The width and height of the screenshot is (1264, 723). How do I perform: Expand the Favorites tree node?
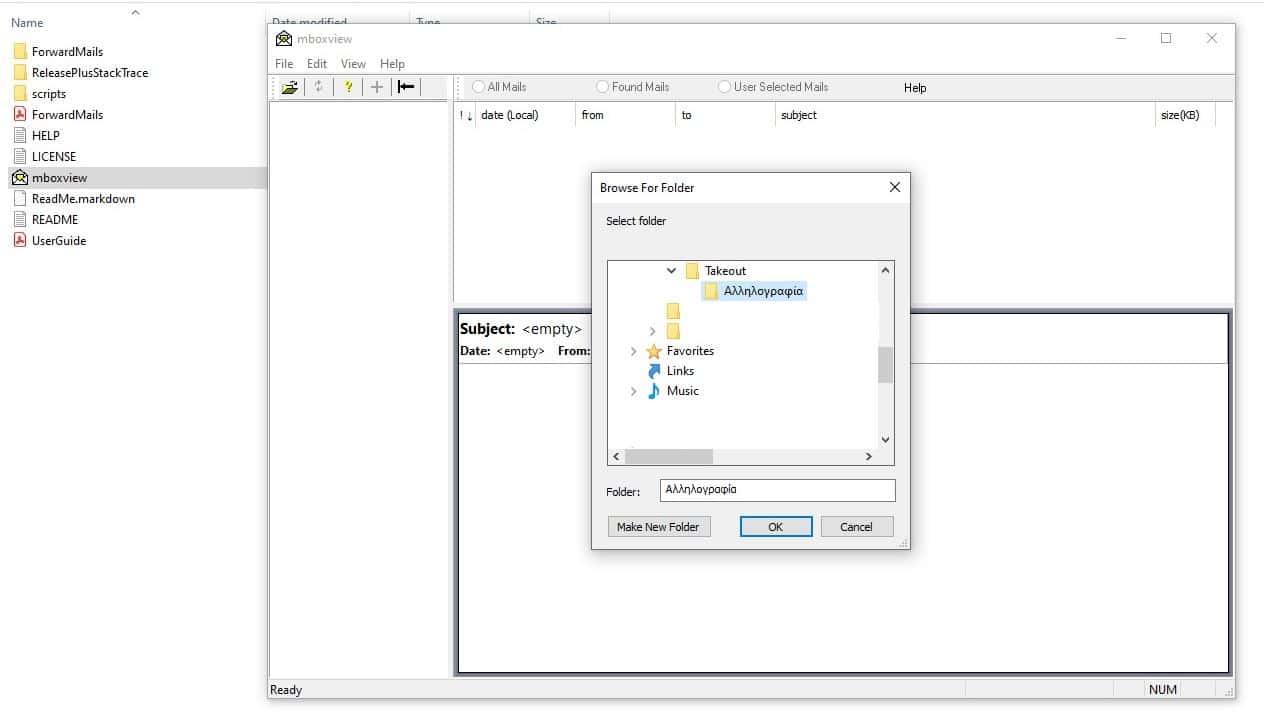[x=633, y=351]
